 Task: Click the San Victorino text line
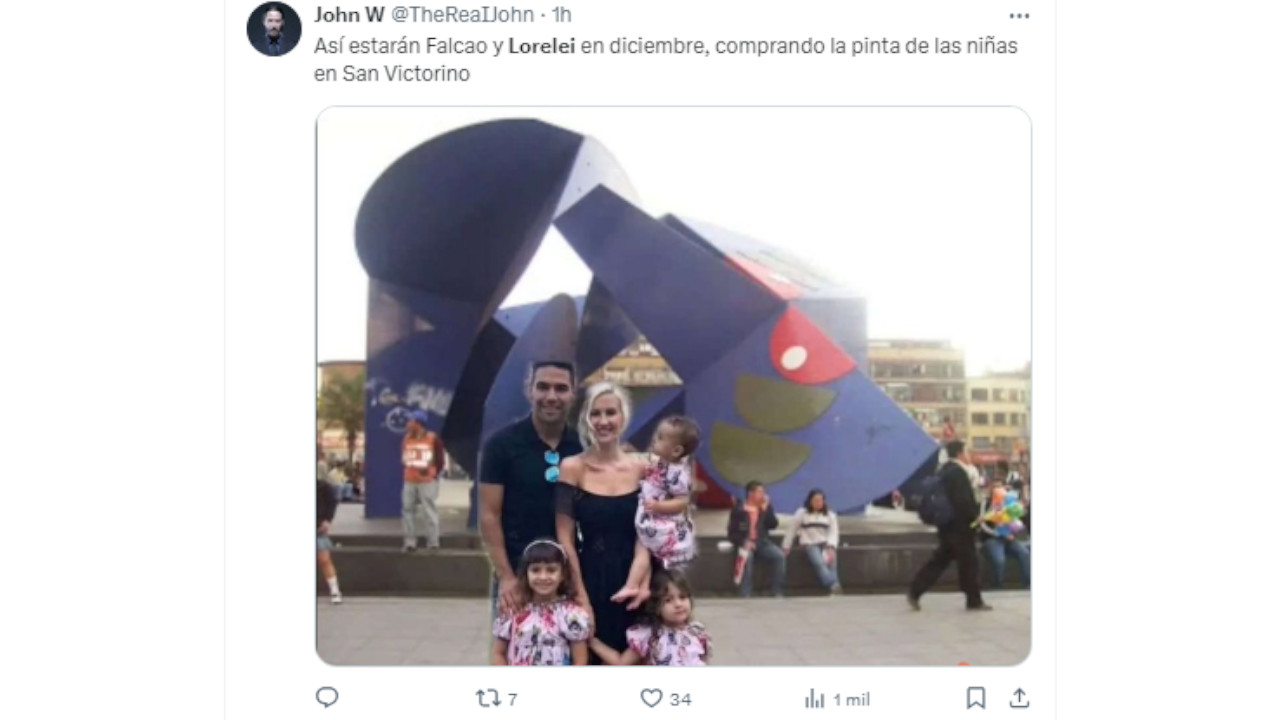(392, 73)
